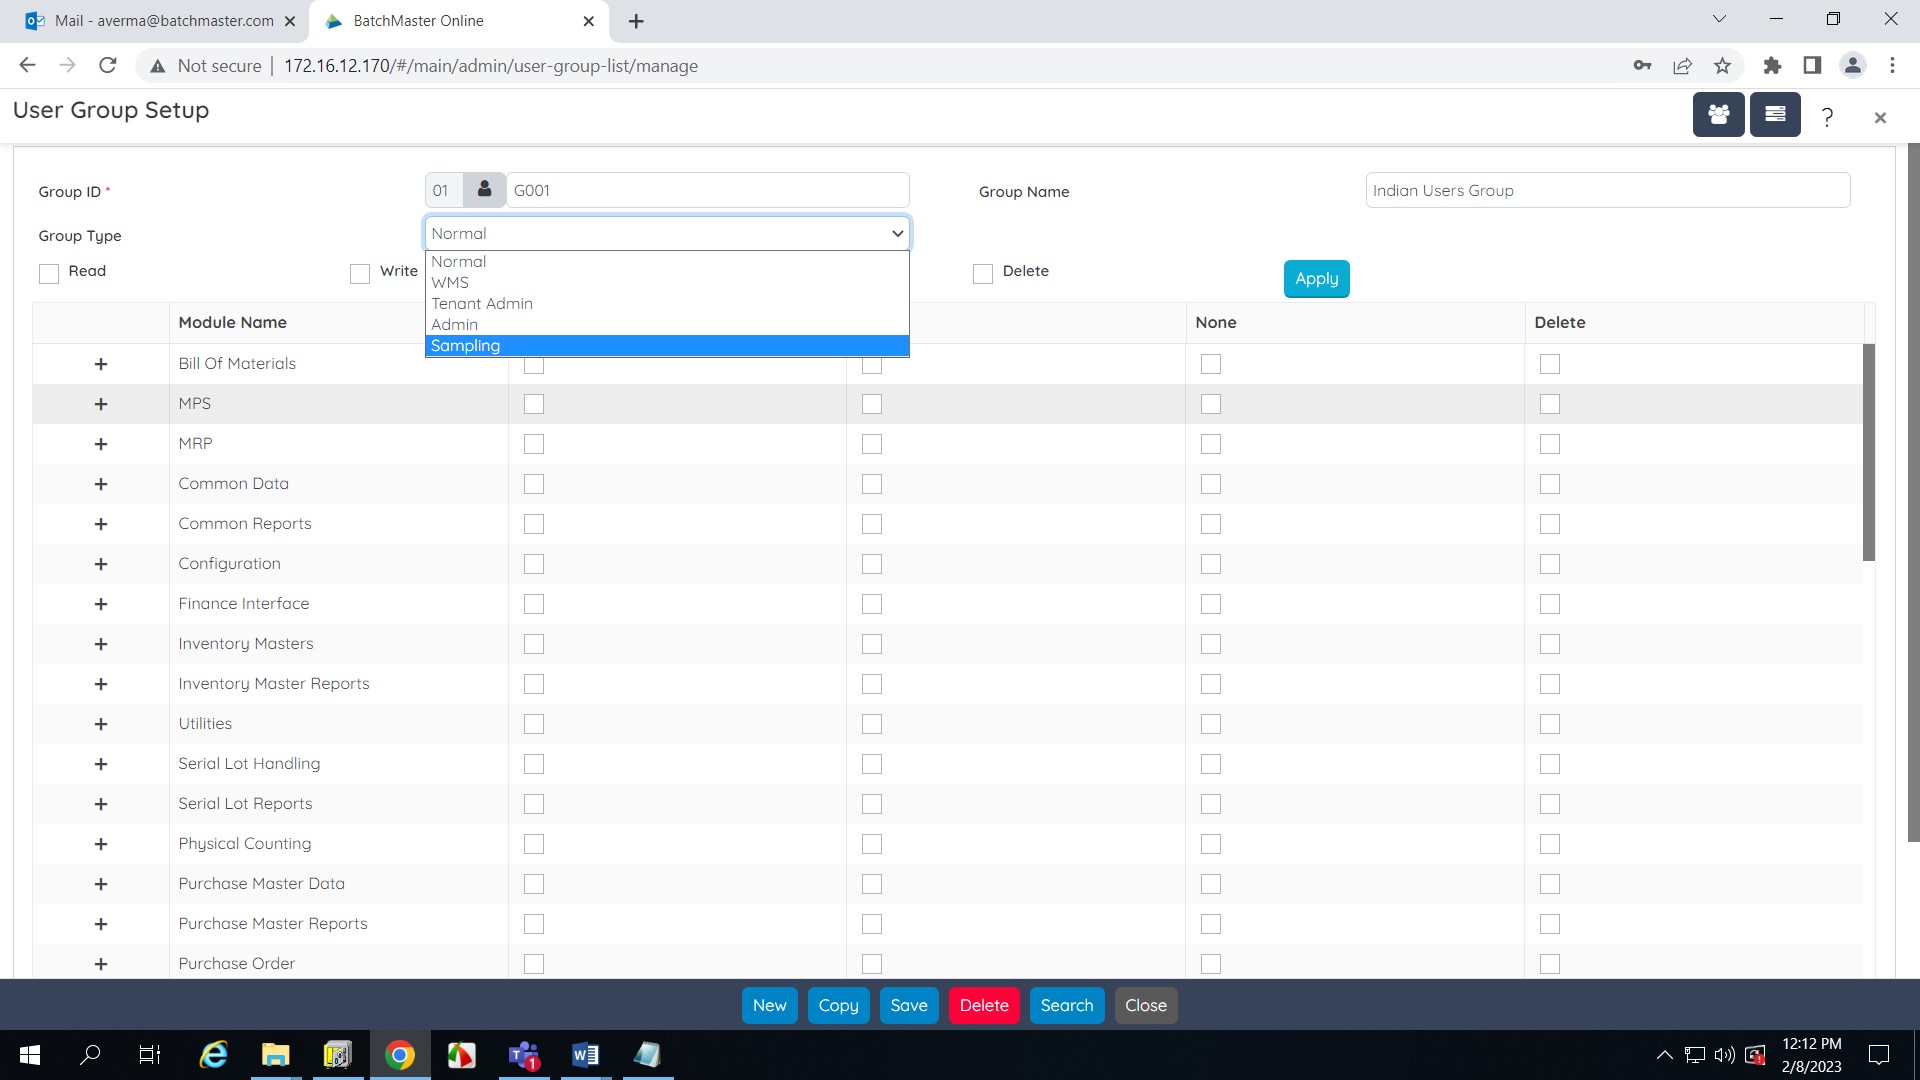This screenshot has width=1920, height=1080.
Task: Bookmark page with the star icon
Action: pyautogui.click(x=1722, y=66)
